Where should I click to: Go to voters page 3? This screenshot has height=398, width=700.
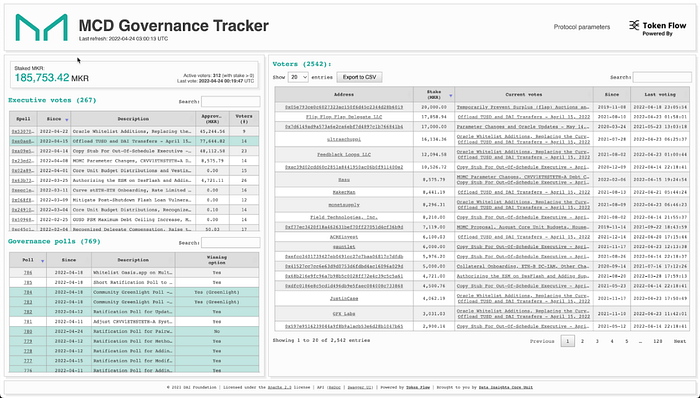click(597, 341)
